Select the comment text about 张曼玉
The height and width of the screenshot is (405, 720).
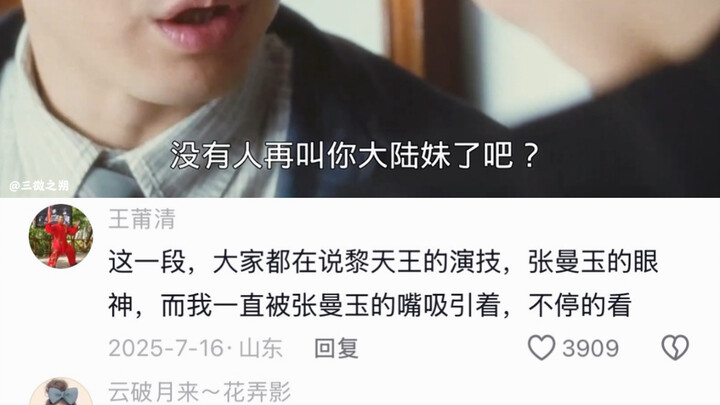coord(383,284)
